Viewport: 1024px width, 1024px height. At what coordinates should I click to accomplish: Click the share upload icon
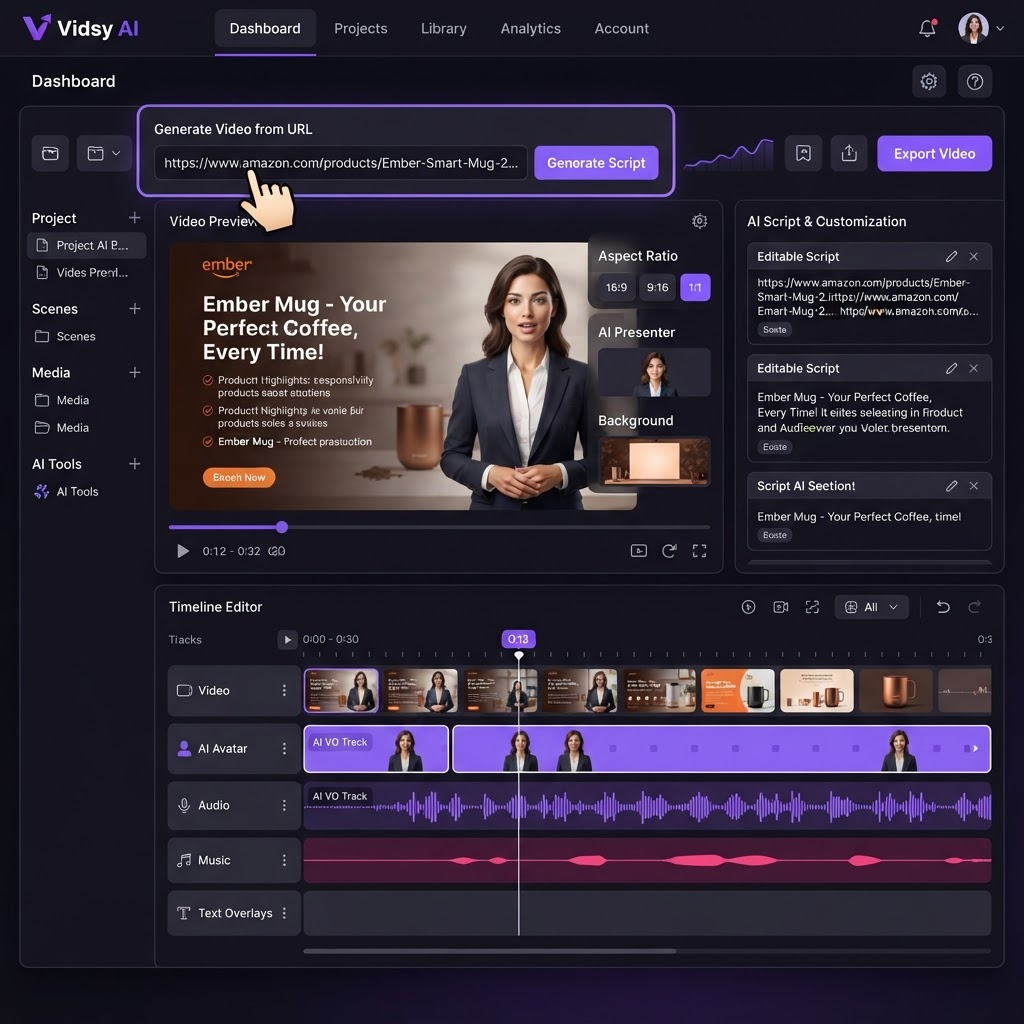click(849, 153)
